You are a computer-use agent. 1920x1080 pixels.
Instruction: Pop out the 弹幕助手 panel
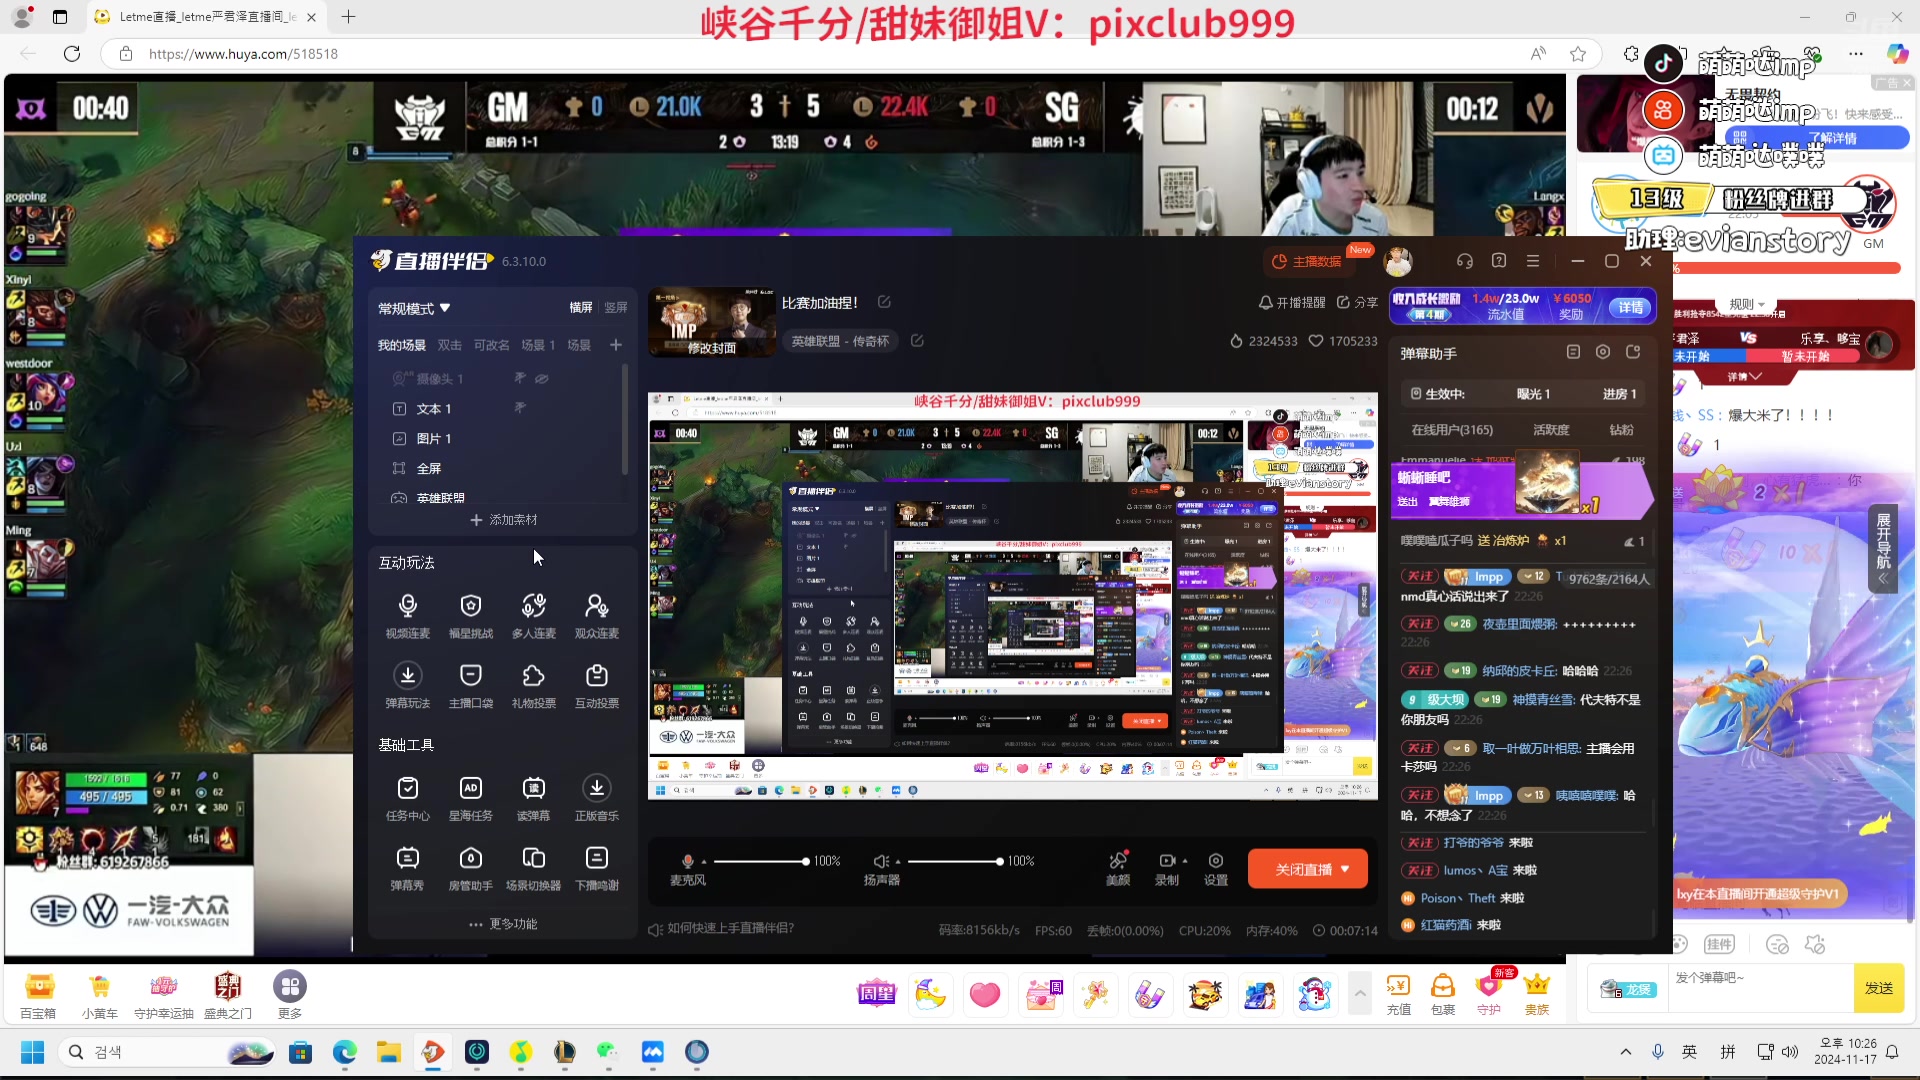pyautogui.click(x=1634, y=352)
